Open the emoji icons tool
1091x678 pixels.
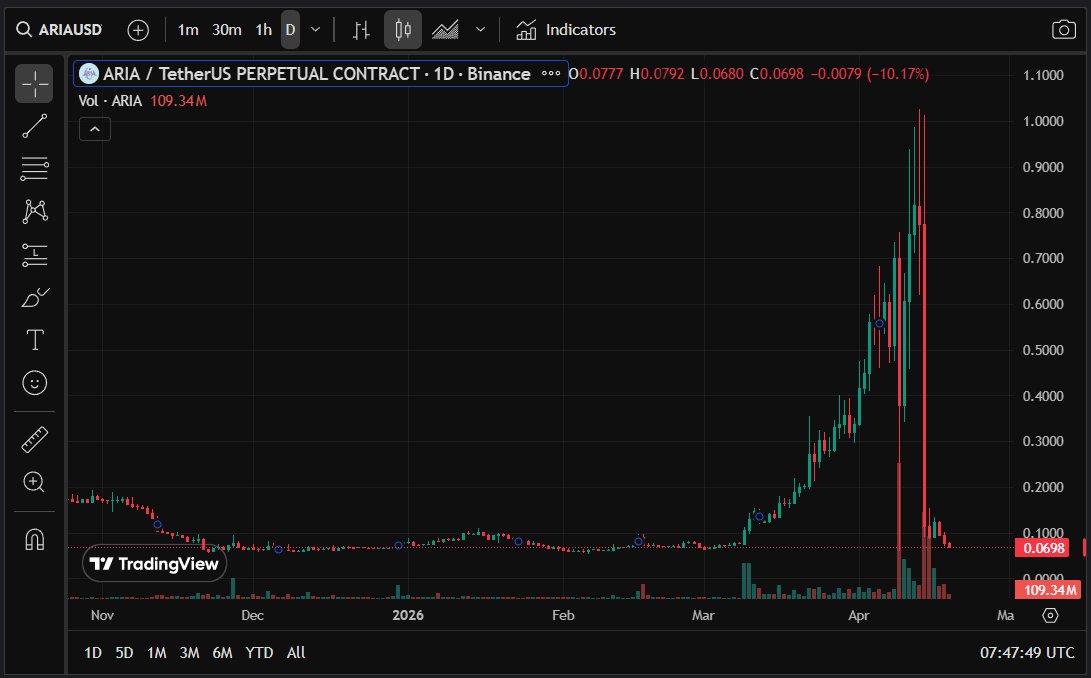(x=34, y=383)
